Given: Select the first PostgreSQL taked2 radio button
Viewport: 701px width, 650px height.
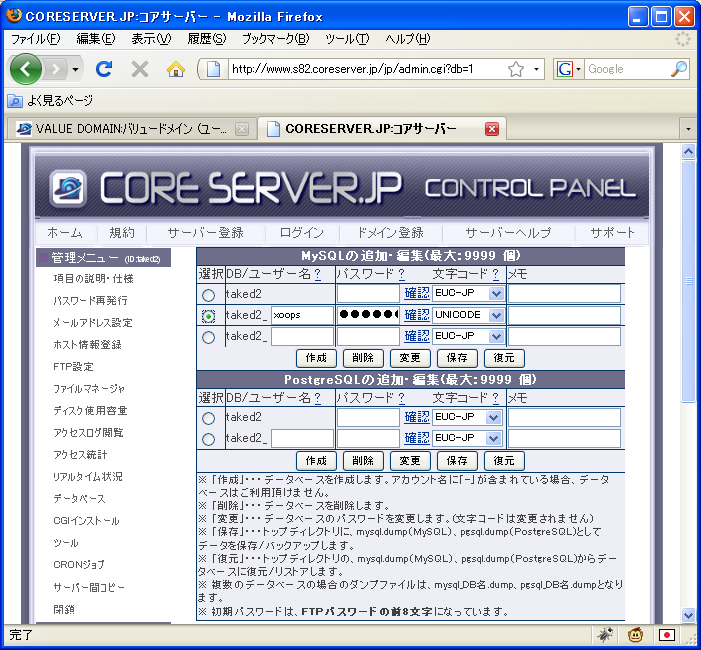Looking at the screenshot, I should click(x=208, y=418).
